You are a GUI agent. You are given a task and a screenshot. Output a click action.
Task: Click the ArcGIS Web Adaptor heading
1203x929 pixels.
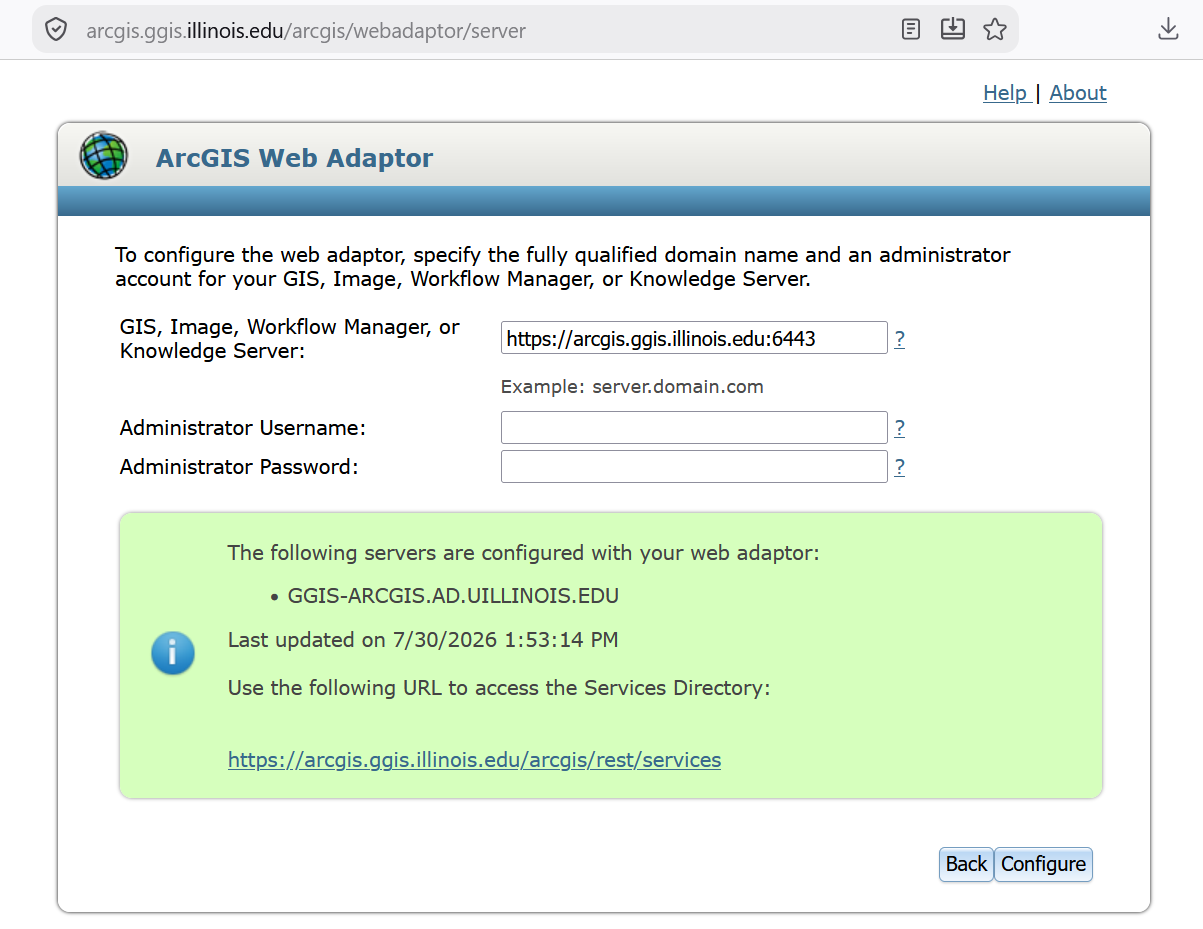tap(294, 158)
